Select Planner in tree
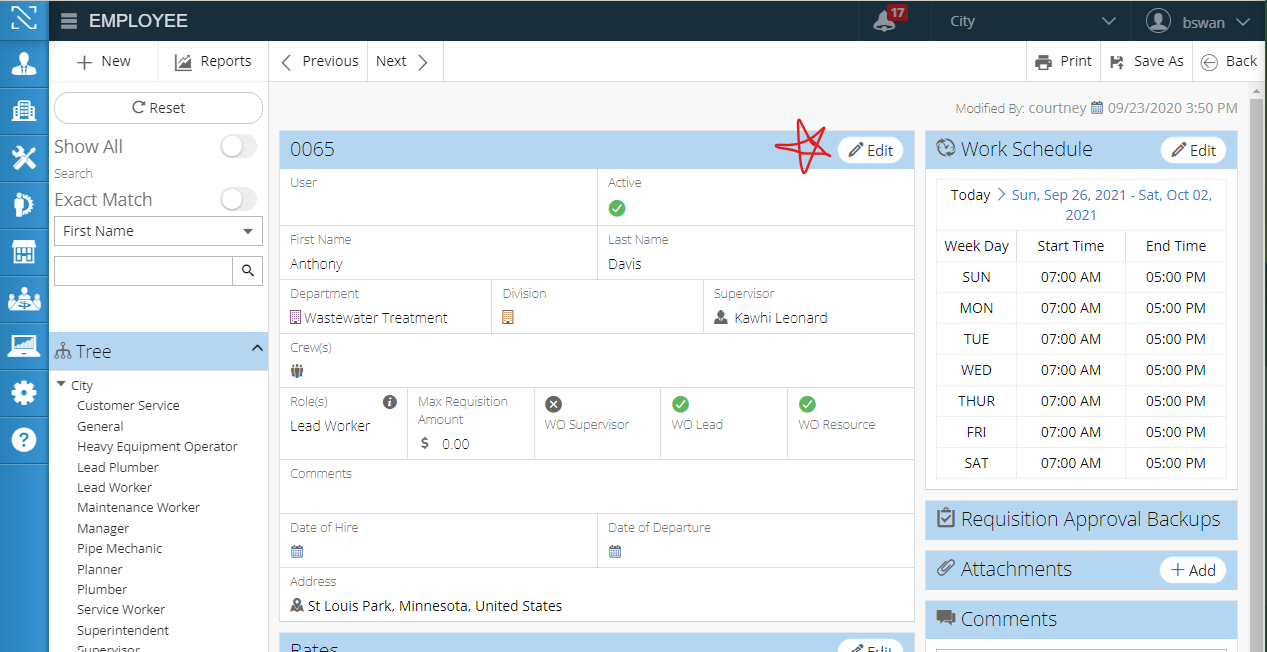The image size is (1267, 652). (100, 569)
